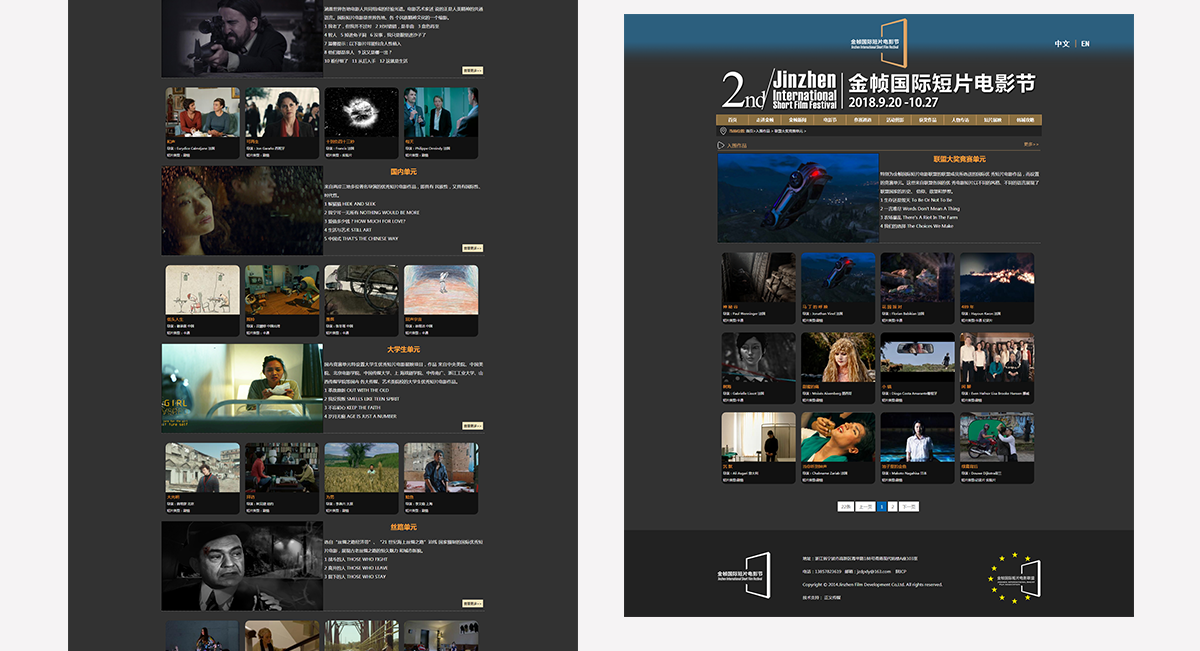Select page 1 in pagination
The width and height of the screenshot is (1200, 651).
point(882,507)
